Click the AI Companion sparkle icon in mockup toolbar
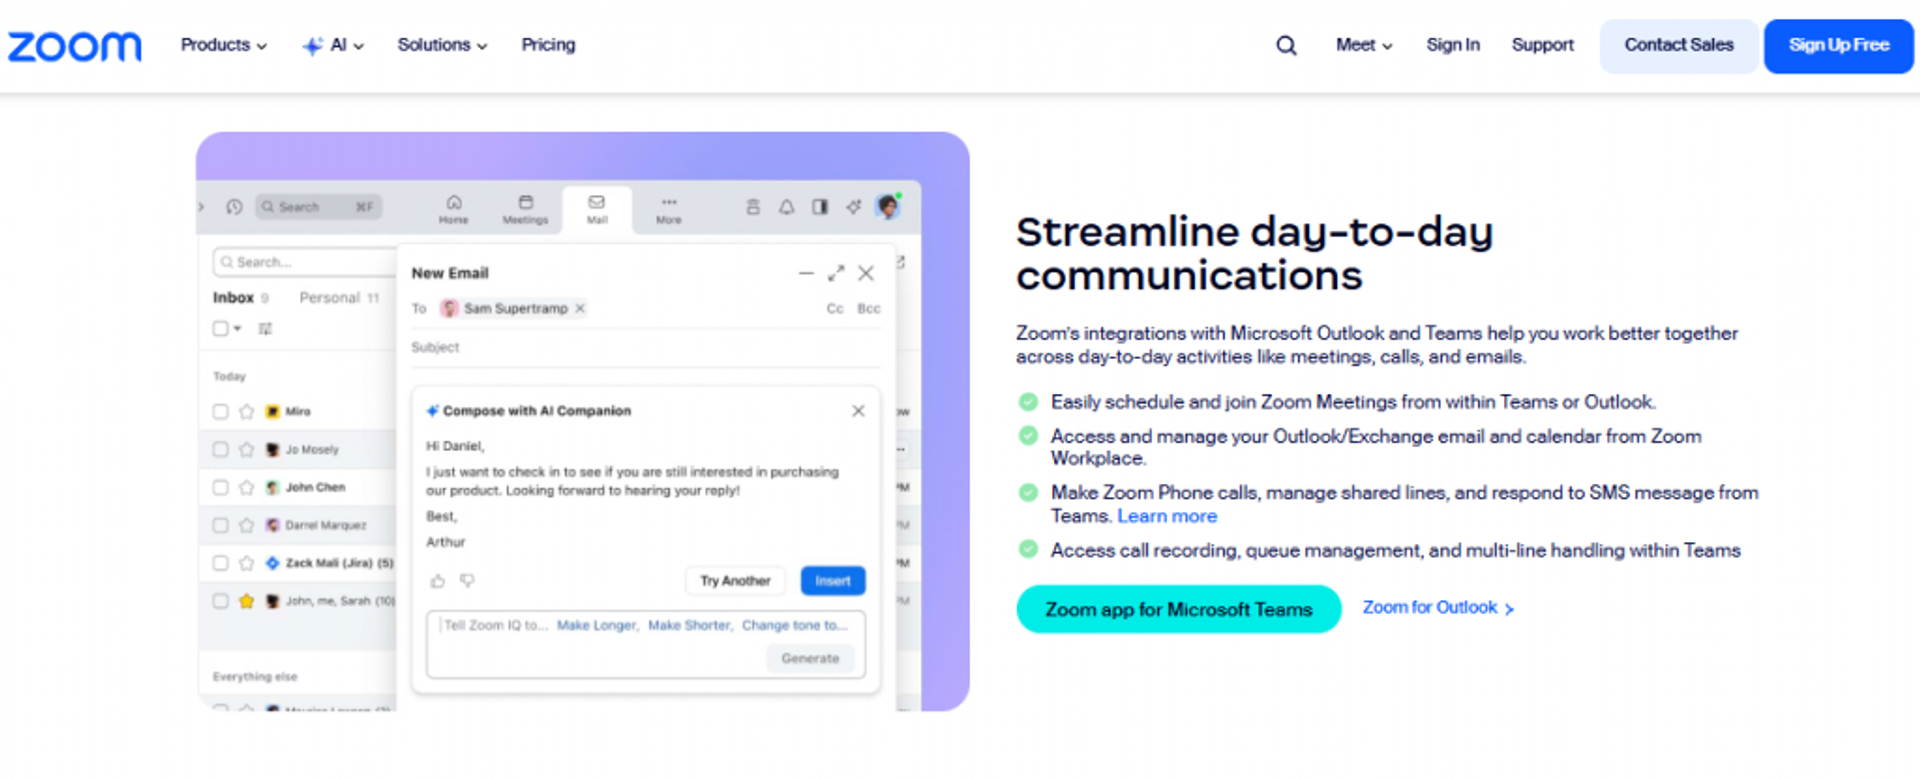 (853, 207)
